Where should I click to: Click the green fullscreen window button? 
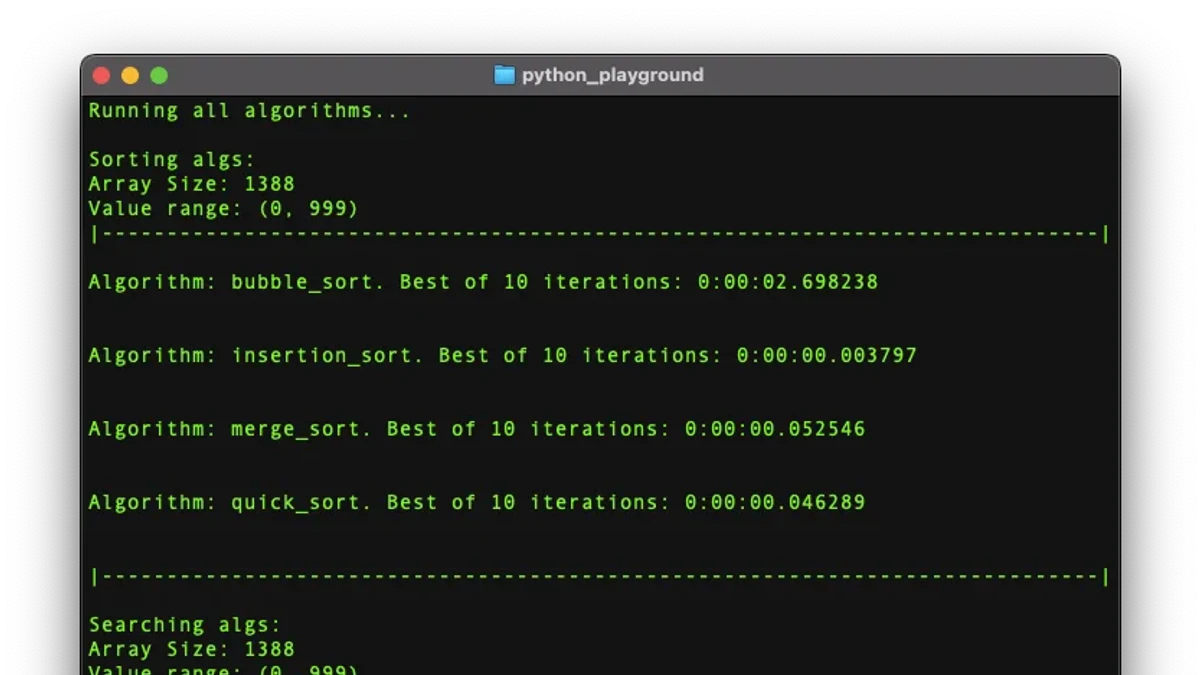(x=159, y=76)
